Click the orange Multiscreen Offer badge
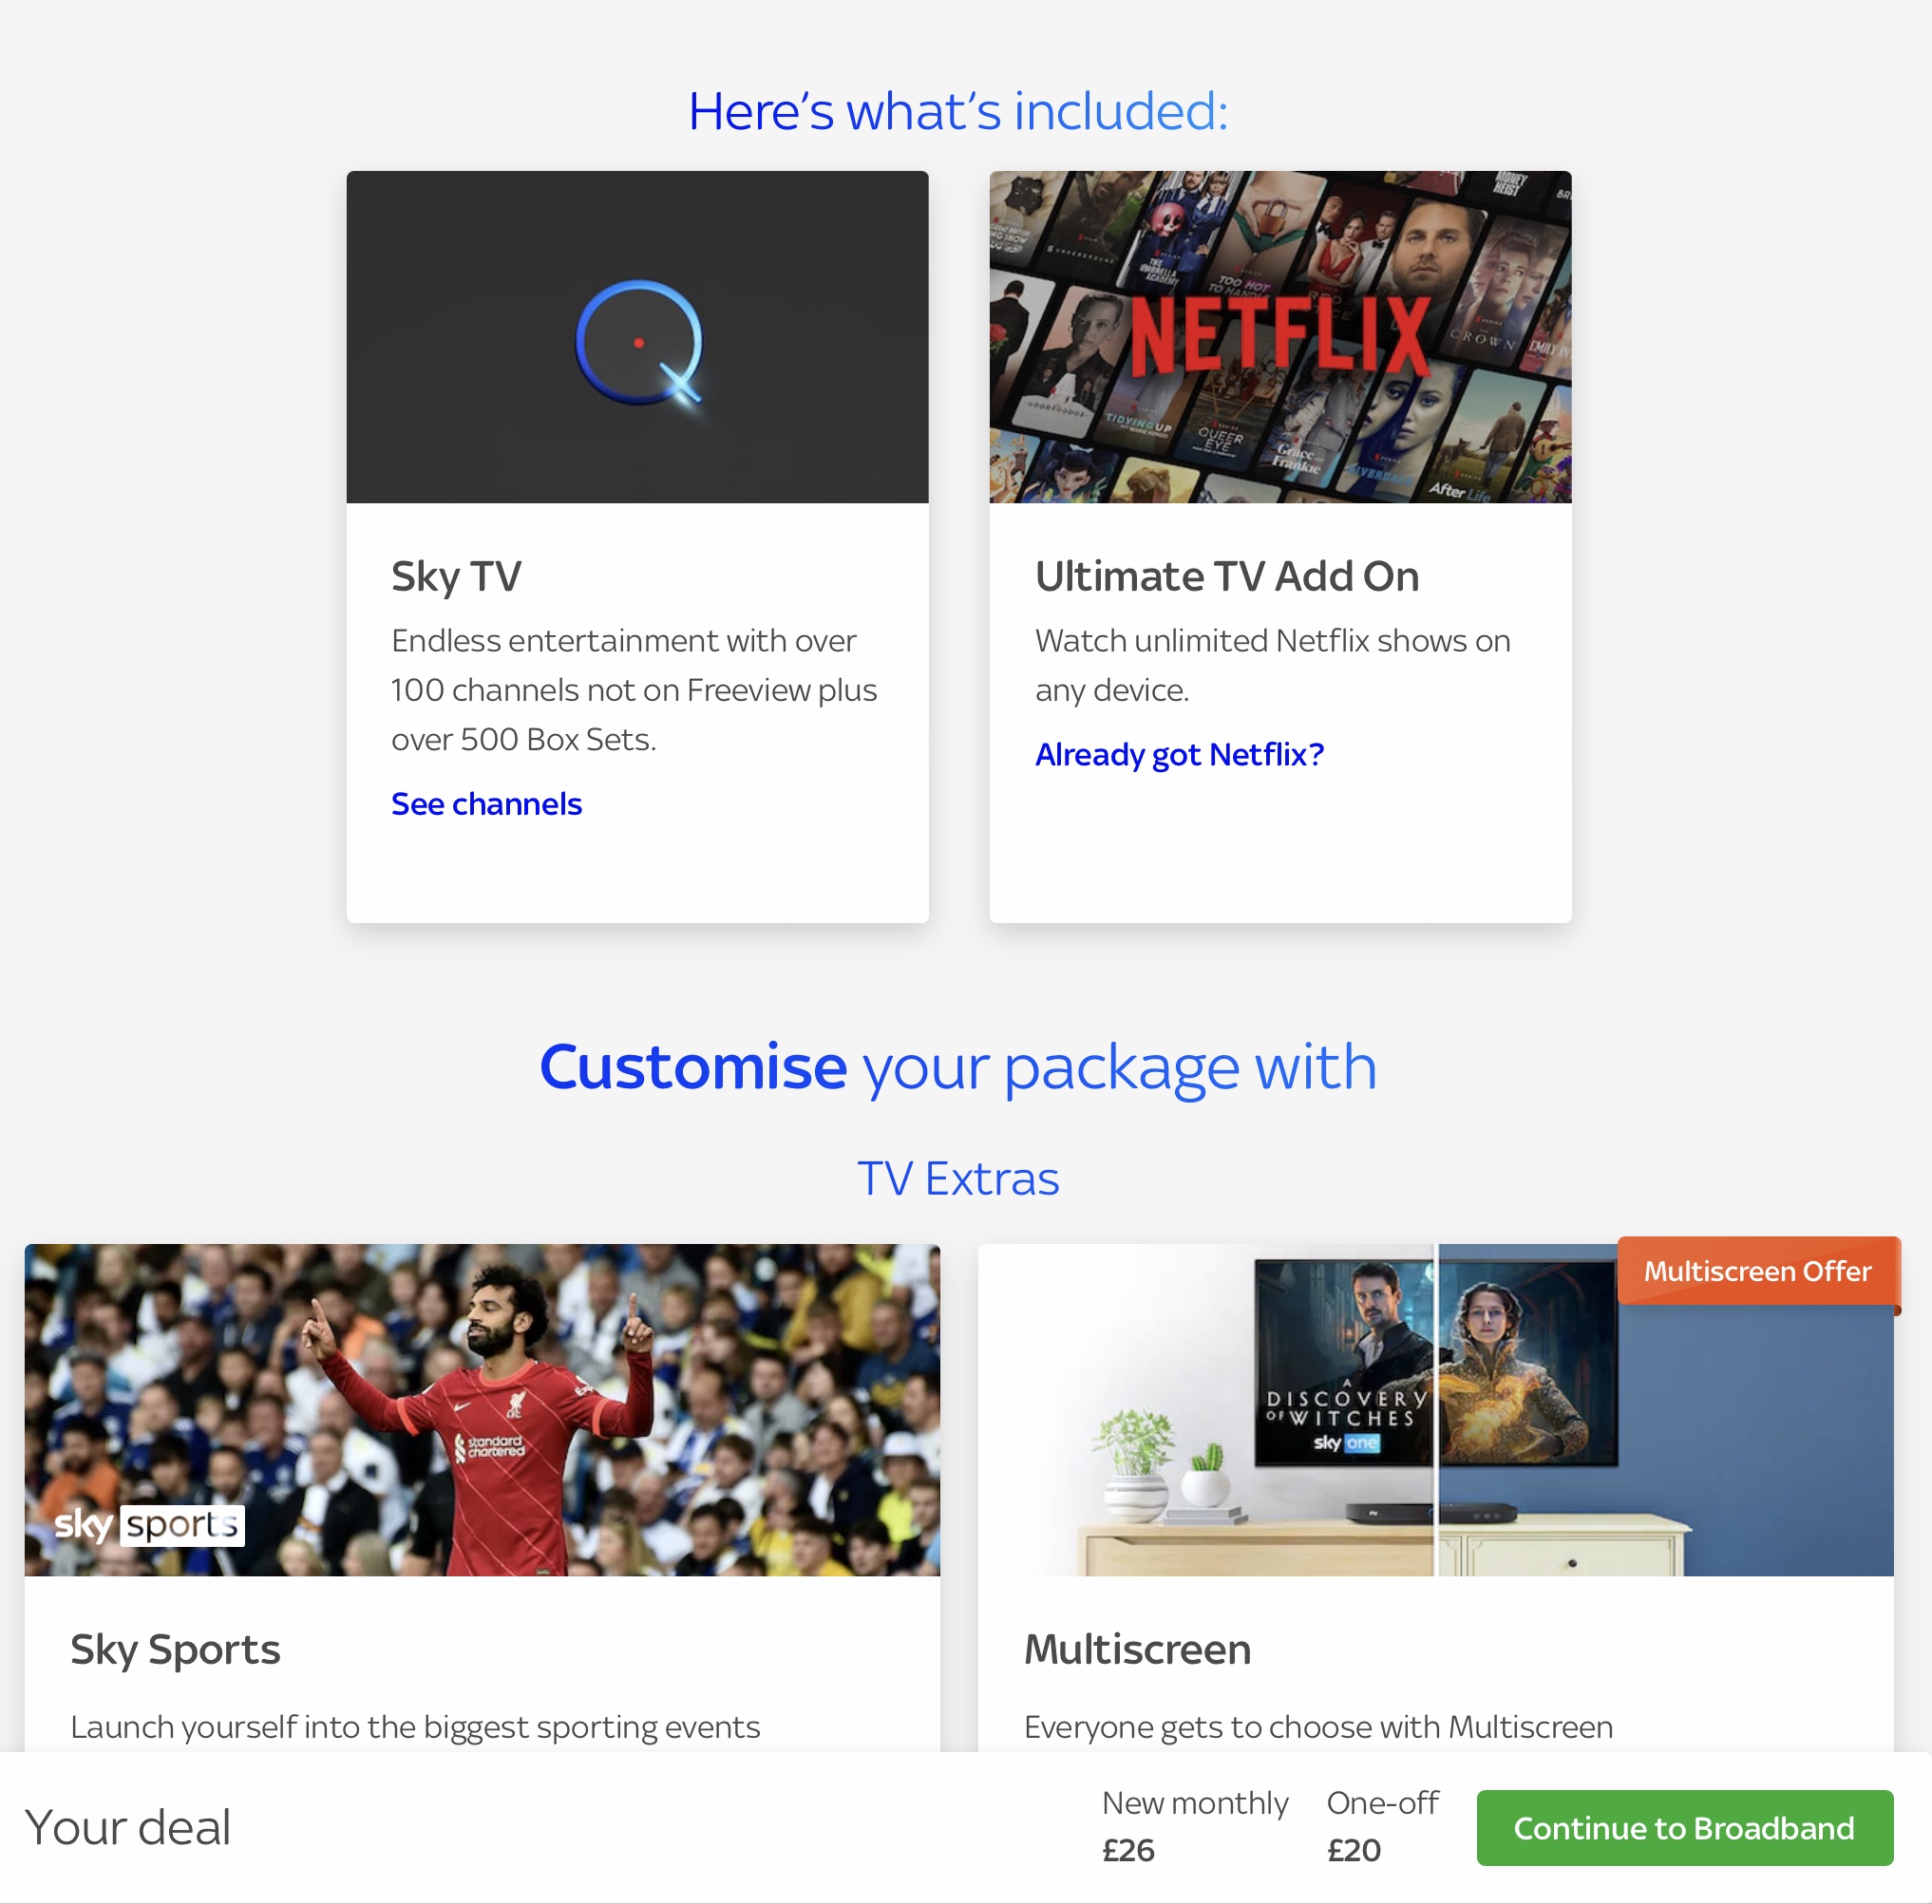This screenshot has width=1932, height=1904. coord(1757,1271)
